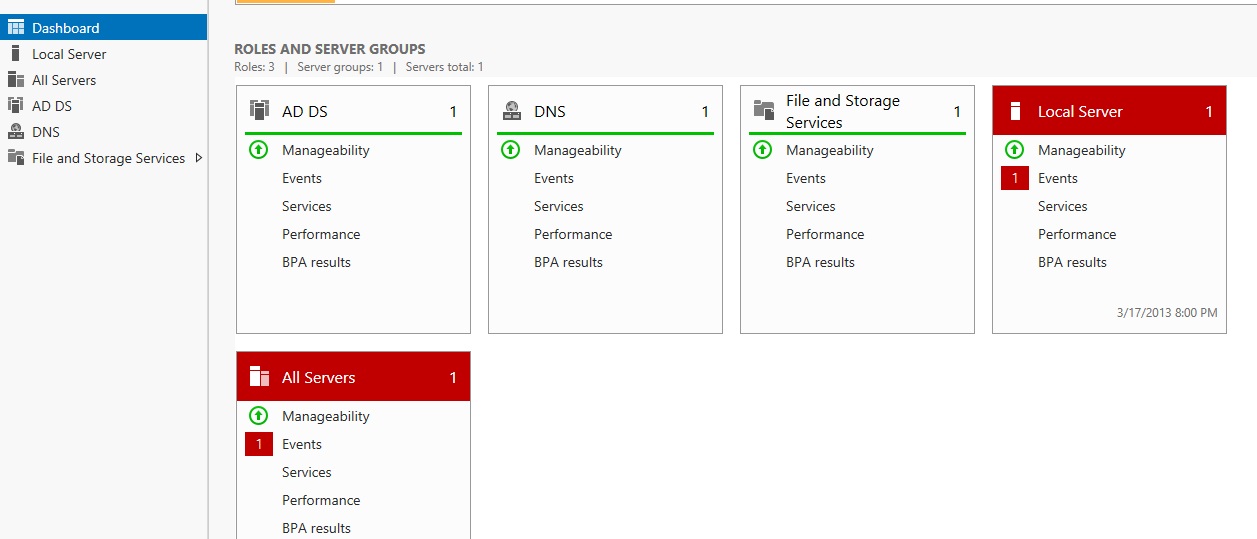Click the DNS tile header icon

click(x=511, y=111)
